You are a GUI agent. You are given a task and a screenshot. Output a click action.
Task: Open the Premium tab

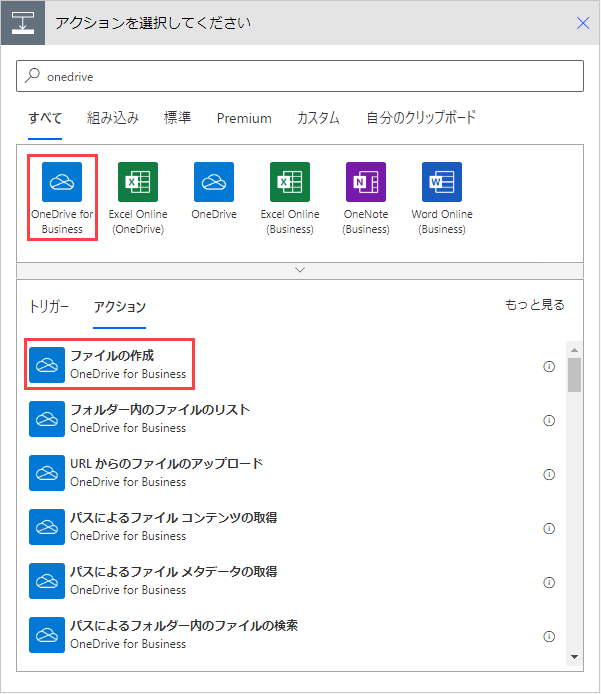point(244,118)
